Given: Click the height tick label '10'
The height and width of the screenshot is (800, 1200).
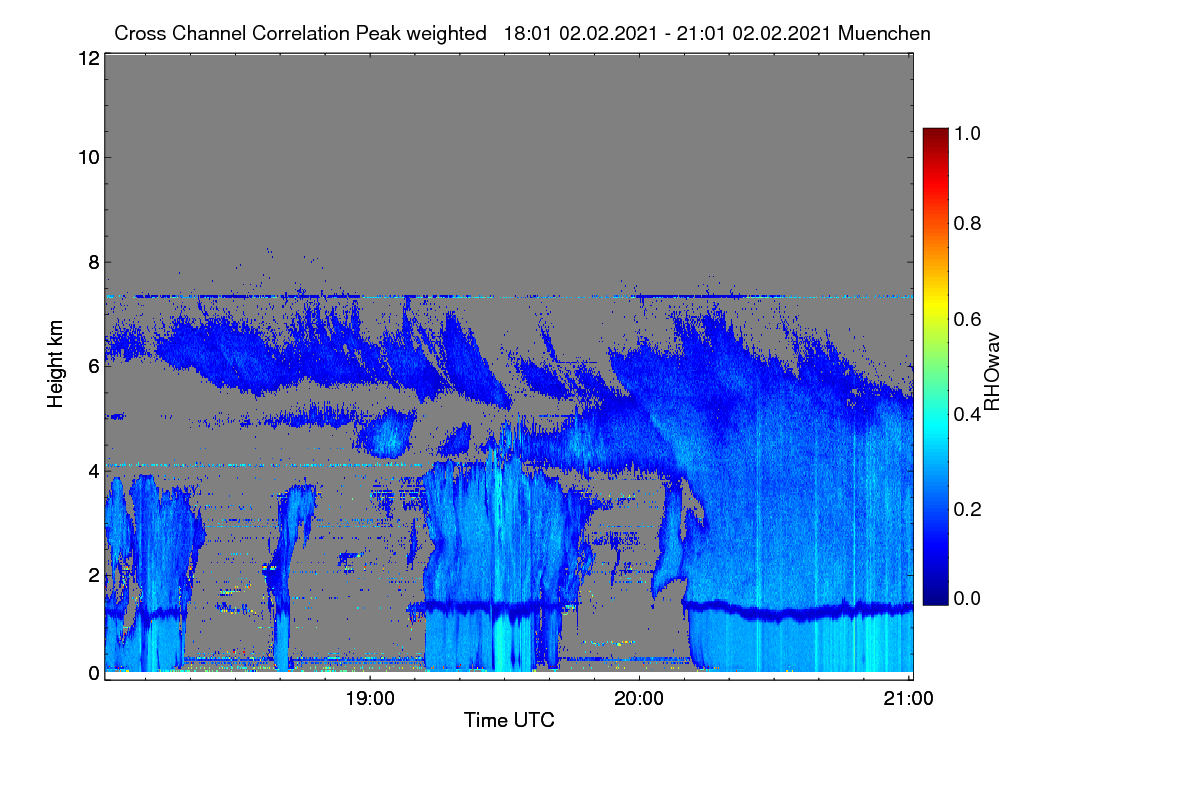Looking at the screenshot, I should pyautogui.click(x=88, y=157).
